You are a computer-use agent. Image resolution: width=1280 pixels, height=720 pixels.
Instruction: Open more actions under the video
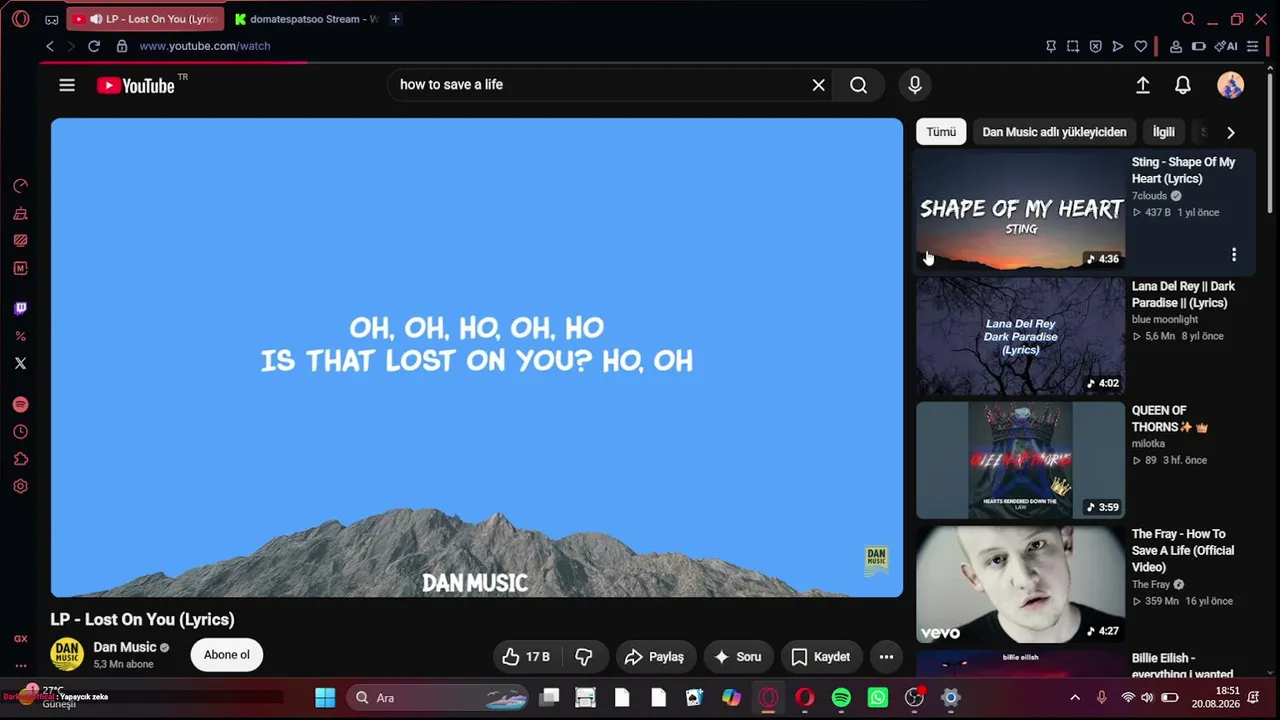886,657
